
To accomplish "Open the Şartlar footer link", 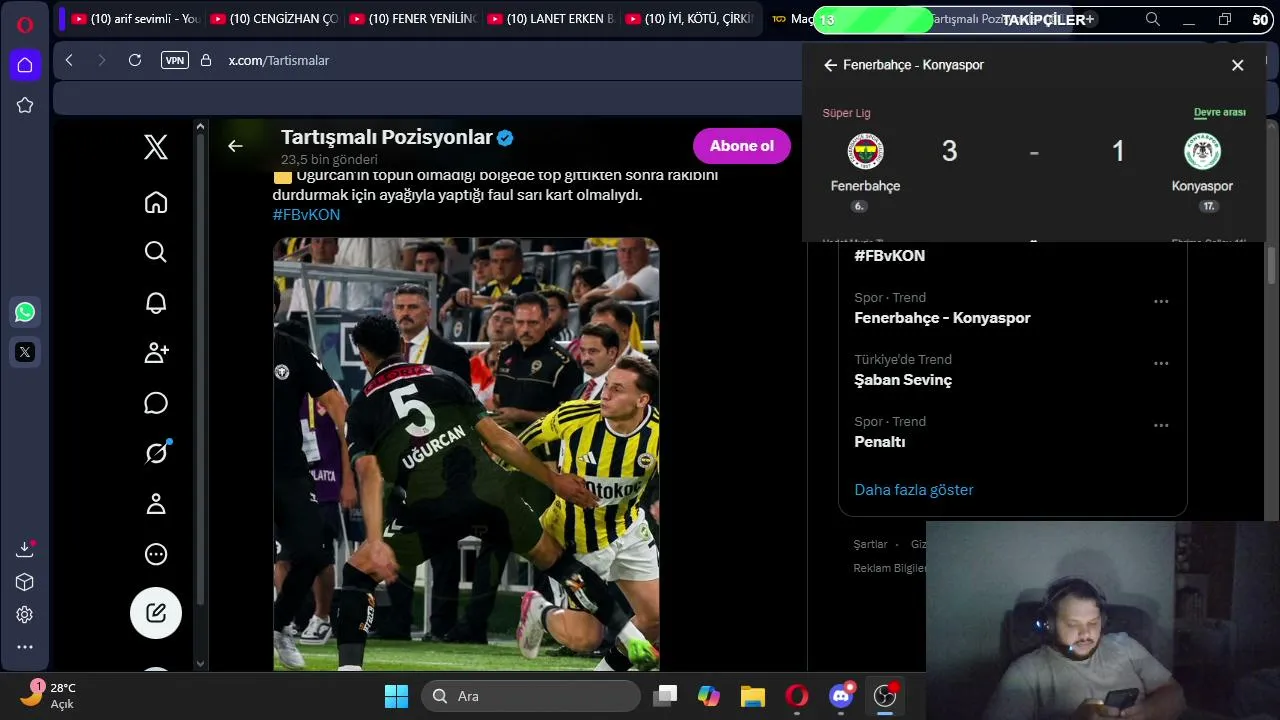I will coord(870,544).
